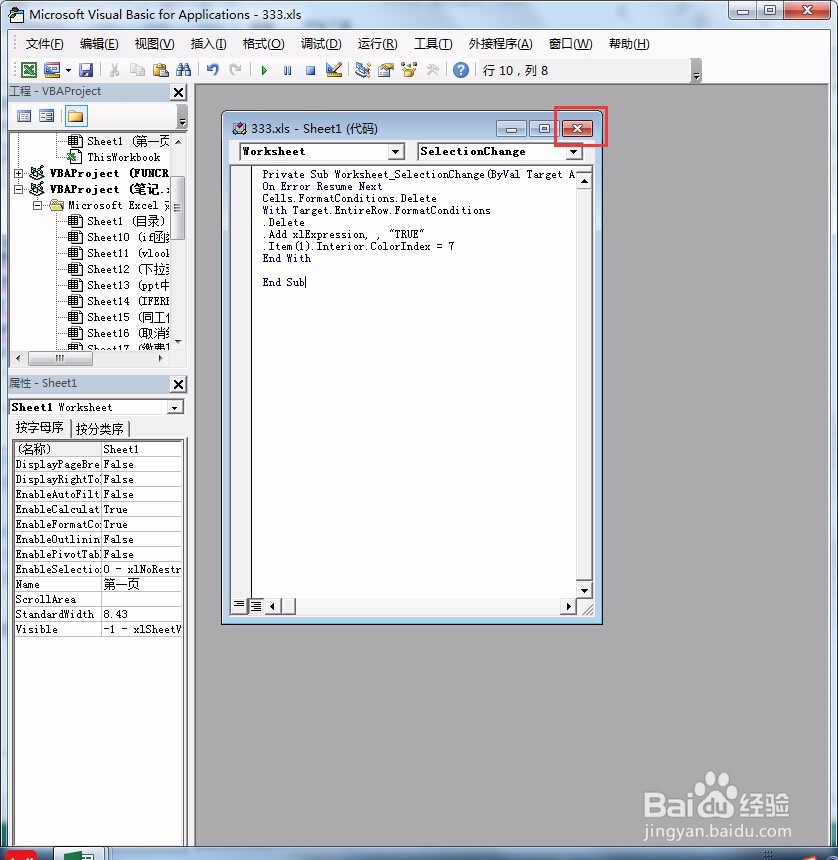The height and width of the screenshot is (860, 838).
Task: Click the project tree horizontal scrollbar thumb
Action: [x=60, y=358]
